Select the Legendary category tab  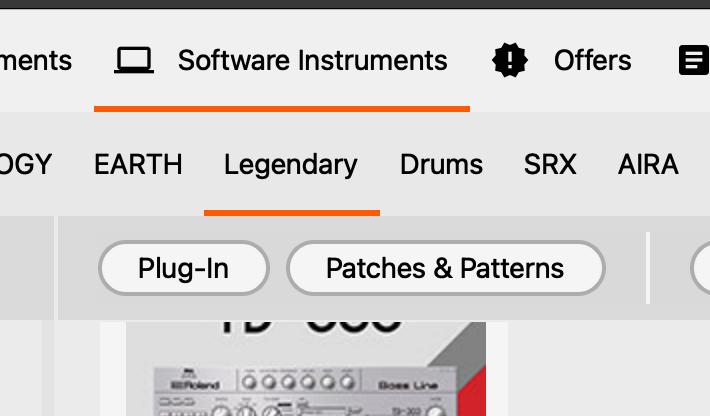tap(291, 165)
